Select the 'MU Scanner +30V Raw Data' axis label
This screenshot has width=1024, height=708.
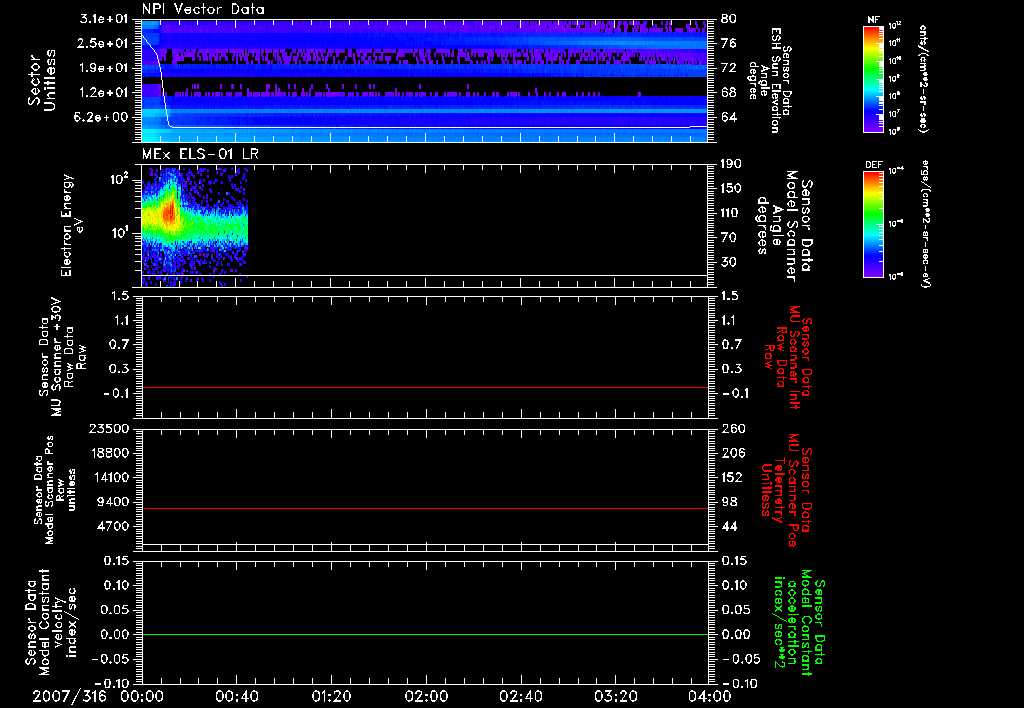tap(62, 357)
